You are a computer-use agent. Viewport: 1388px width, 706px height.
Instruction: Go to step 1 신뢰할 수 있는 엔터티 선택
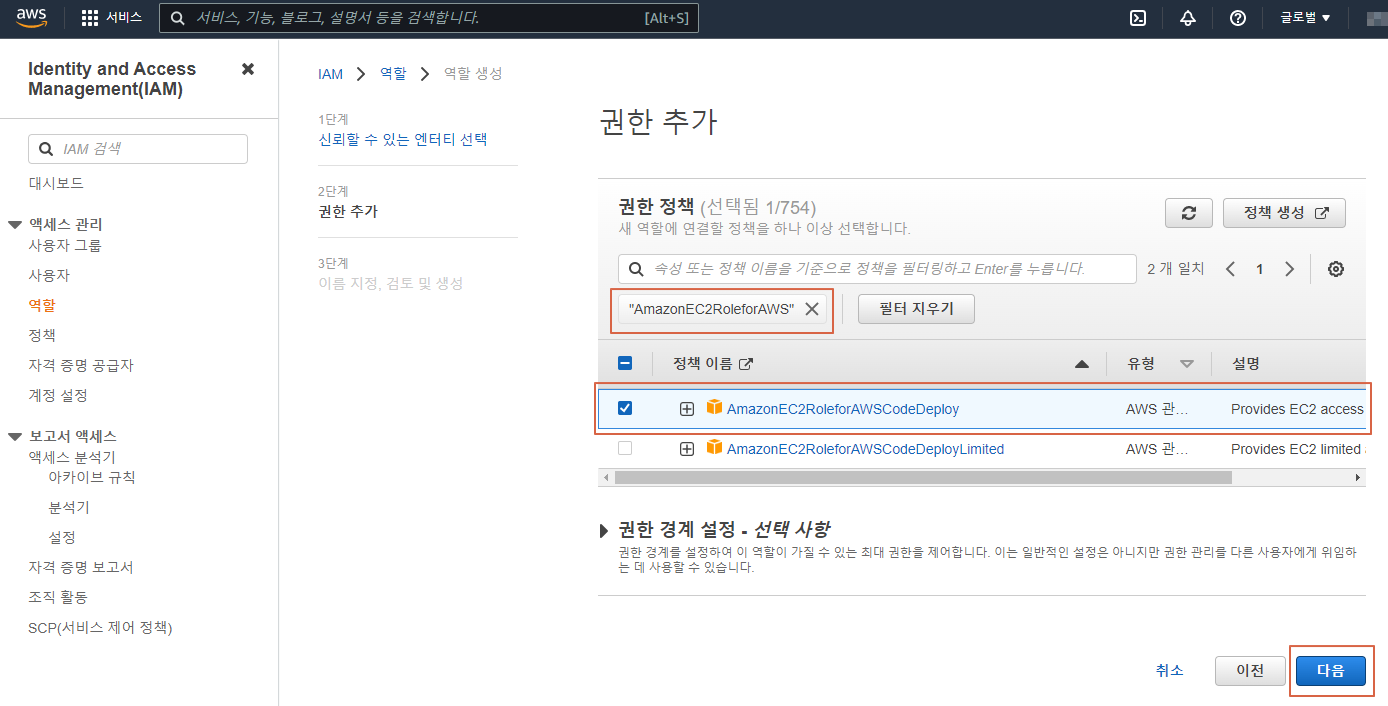pyautogui.click(x=403, y=139)
